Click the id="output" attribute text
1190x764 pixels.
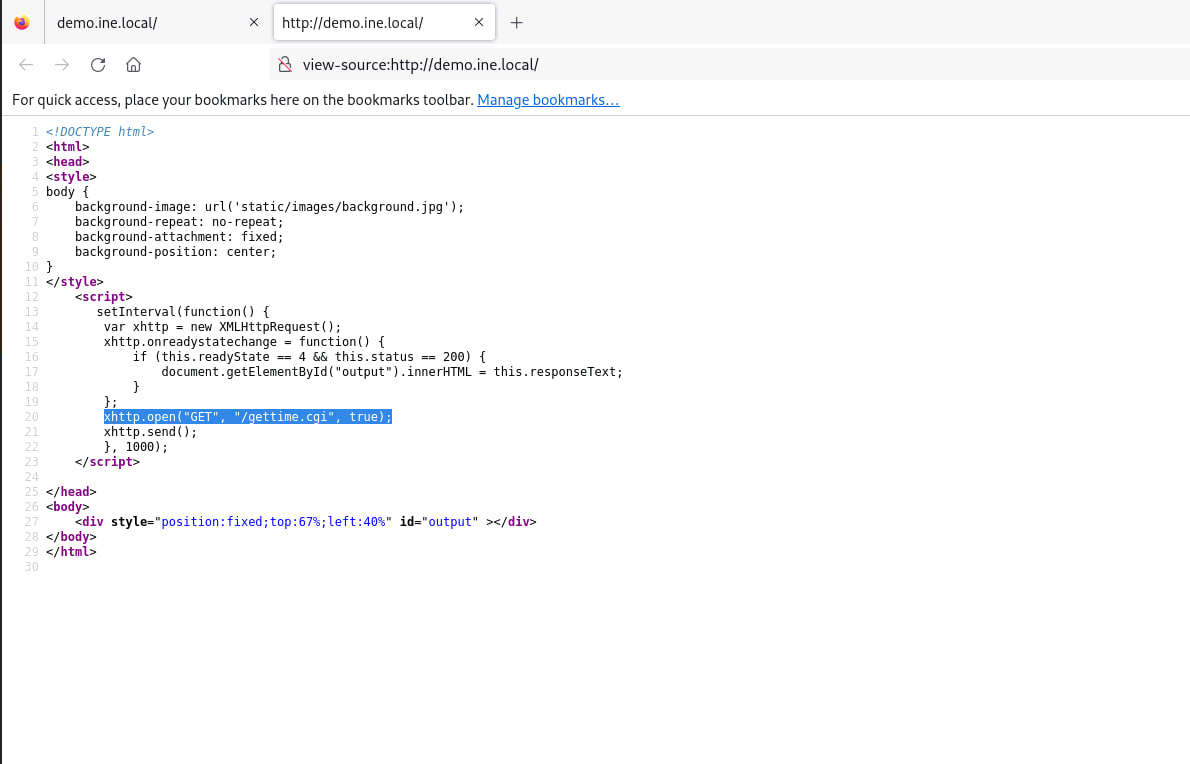point(439,522)
